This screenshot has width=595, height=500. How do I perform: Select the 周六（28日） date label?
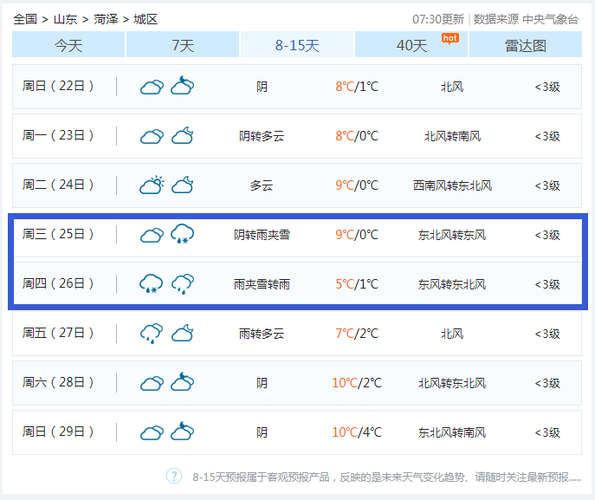[58, 382]
